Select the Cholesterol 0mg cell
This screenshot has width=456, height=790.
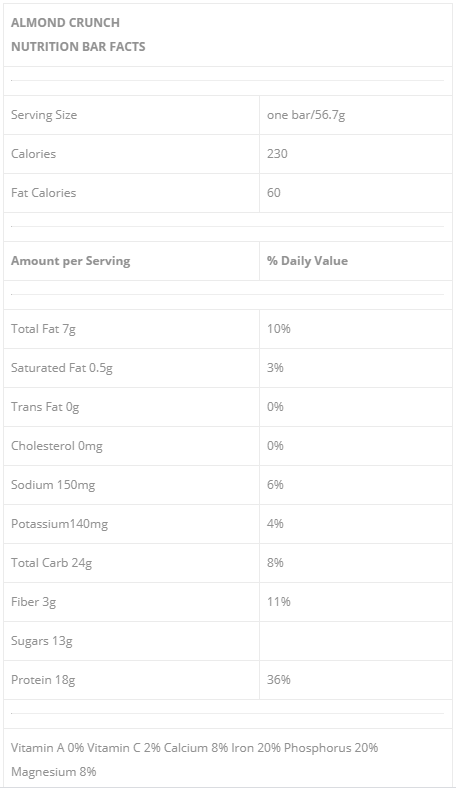click(132, 446)
